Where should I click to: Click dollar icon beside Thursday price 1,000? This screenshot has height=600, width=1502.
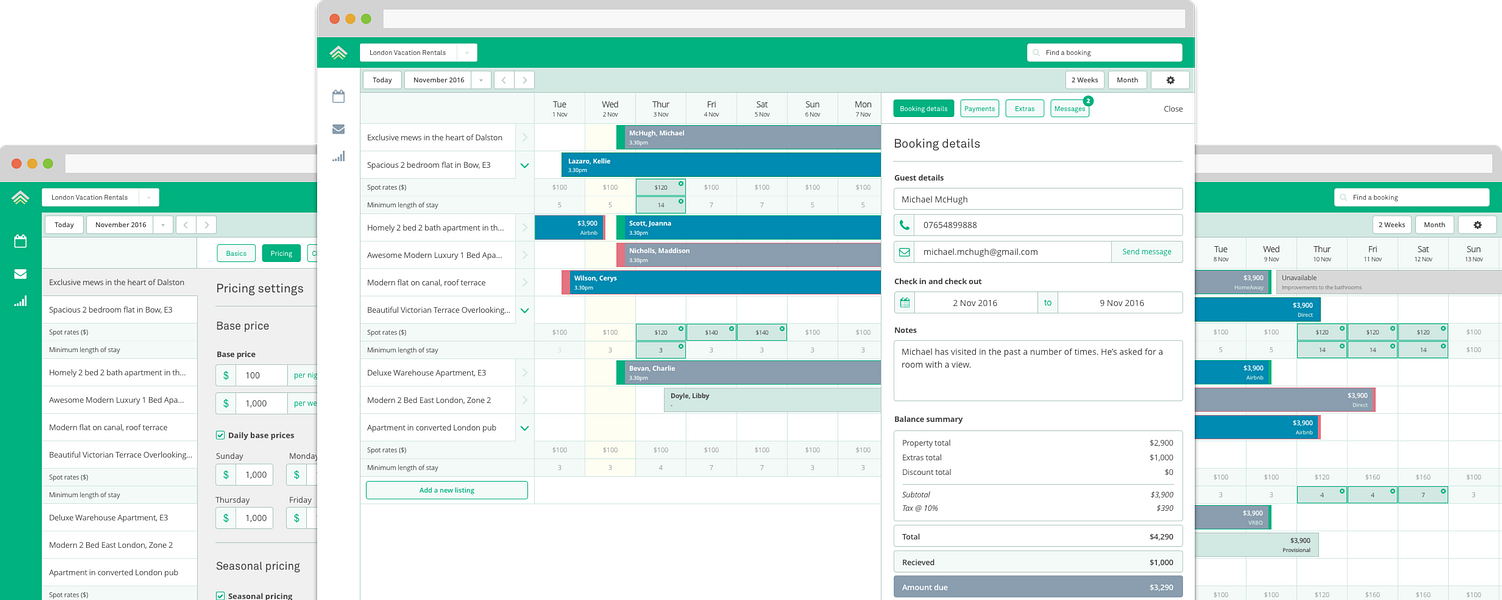tap(226, 518)
